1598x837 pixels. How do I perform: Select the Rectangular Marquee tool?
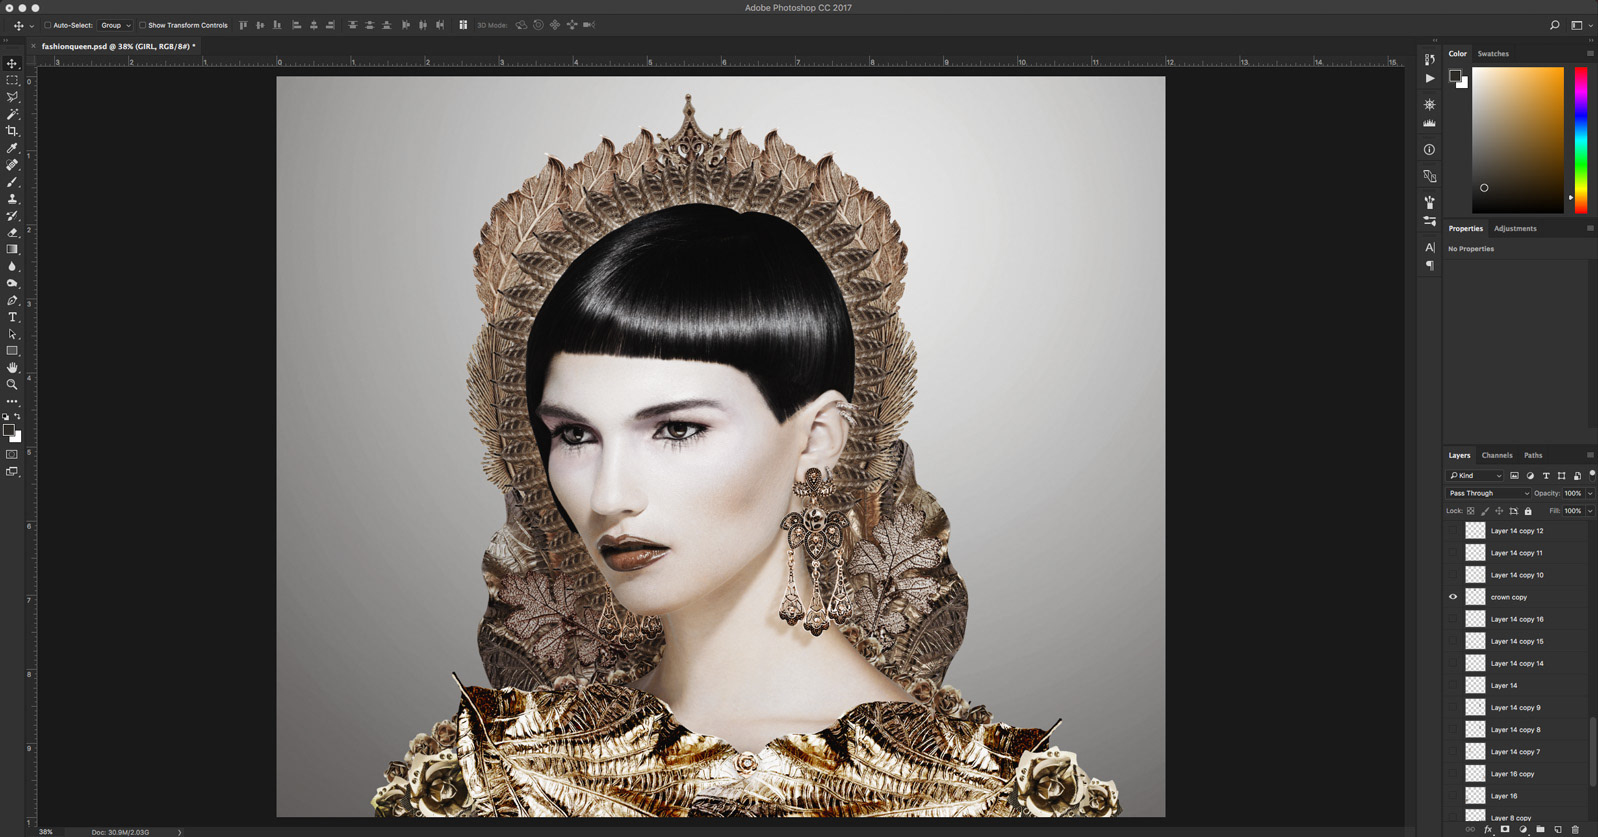(x=12, y=80)
